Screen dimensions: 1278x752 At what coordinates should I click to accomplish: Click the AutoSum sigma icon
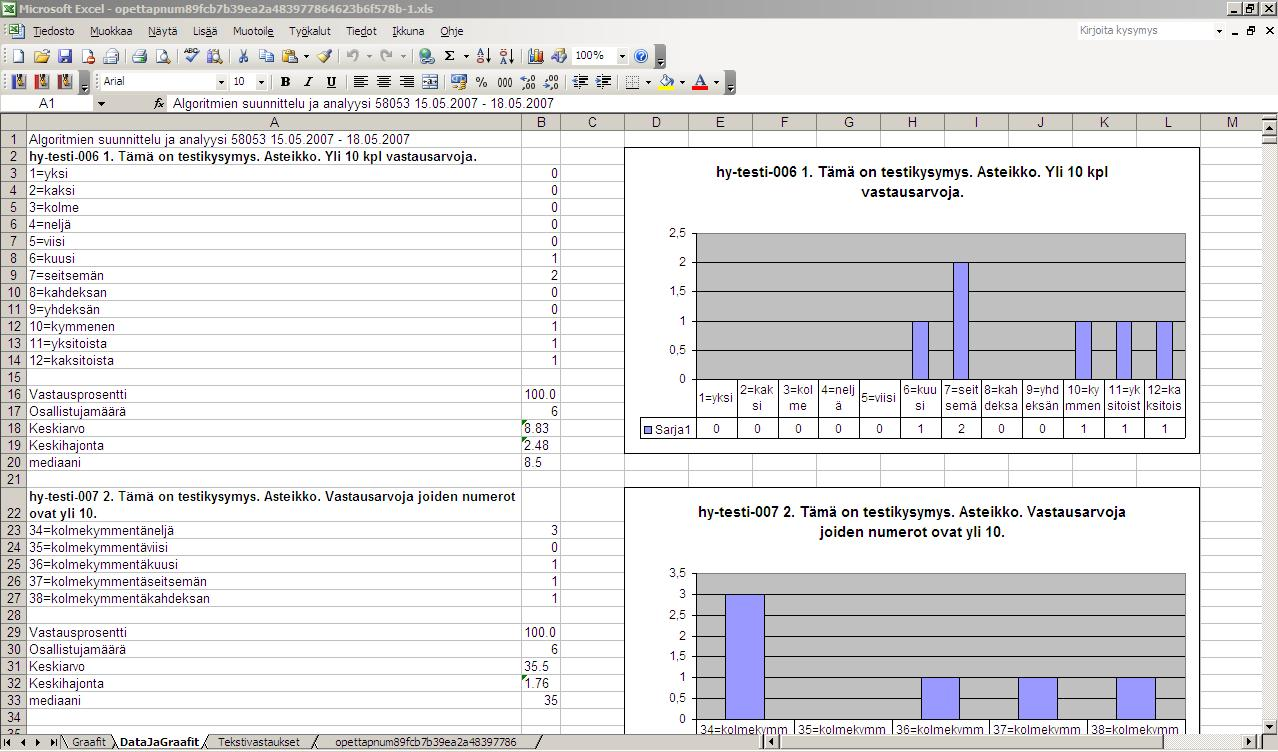(450, 56)
